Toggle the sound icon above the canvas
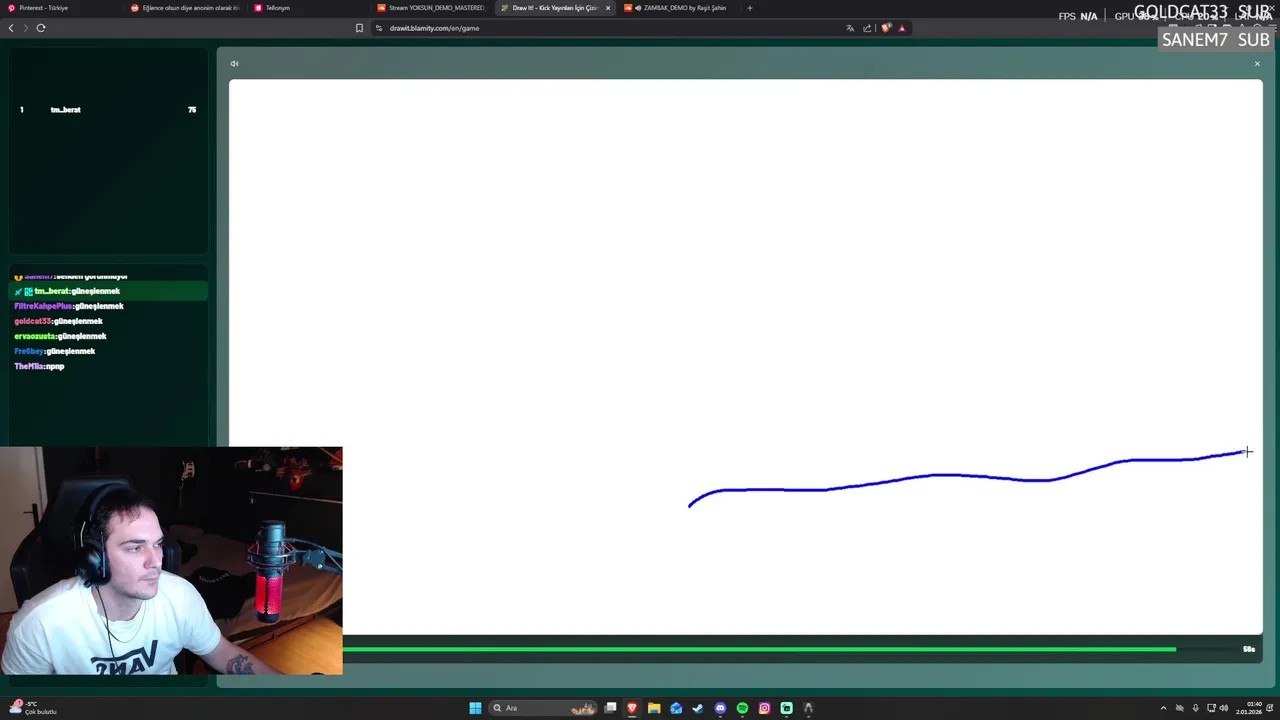The image size is (1280, 720). (x=234, y=64)
